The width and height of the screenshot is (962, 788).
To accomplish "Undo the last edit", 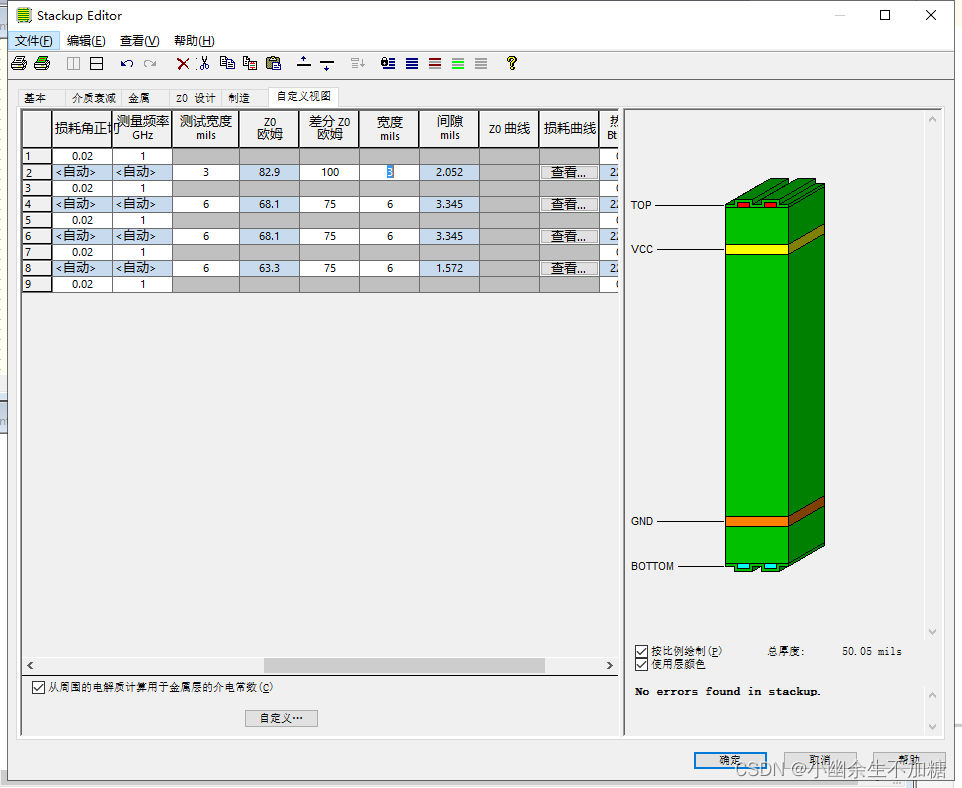I will click(127, 63).
